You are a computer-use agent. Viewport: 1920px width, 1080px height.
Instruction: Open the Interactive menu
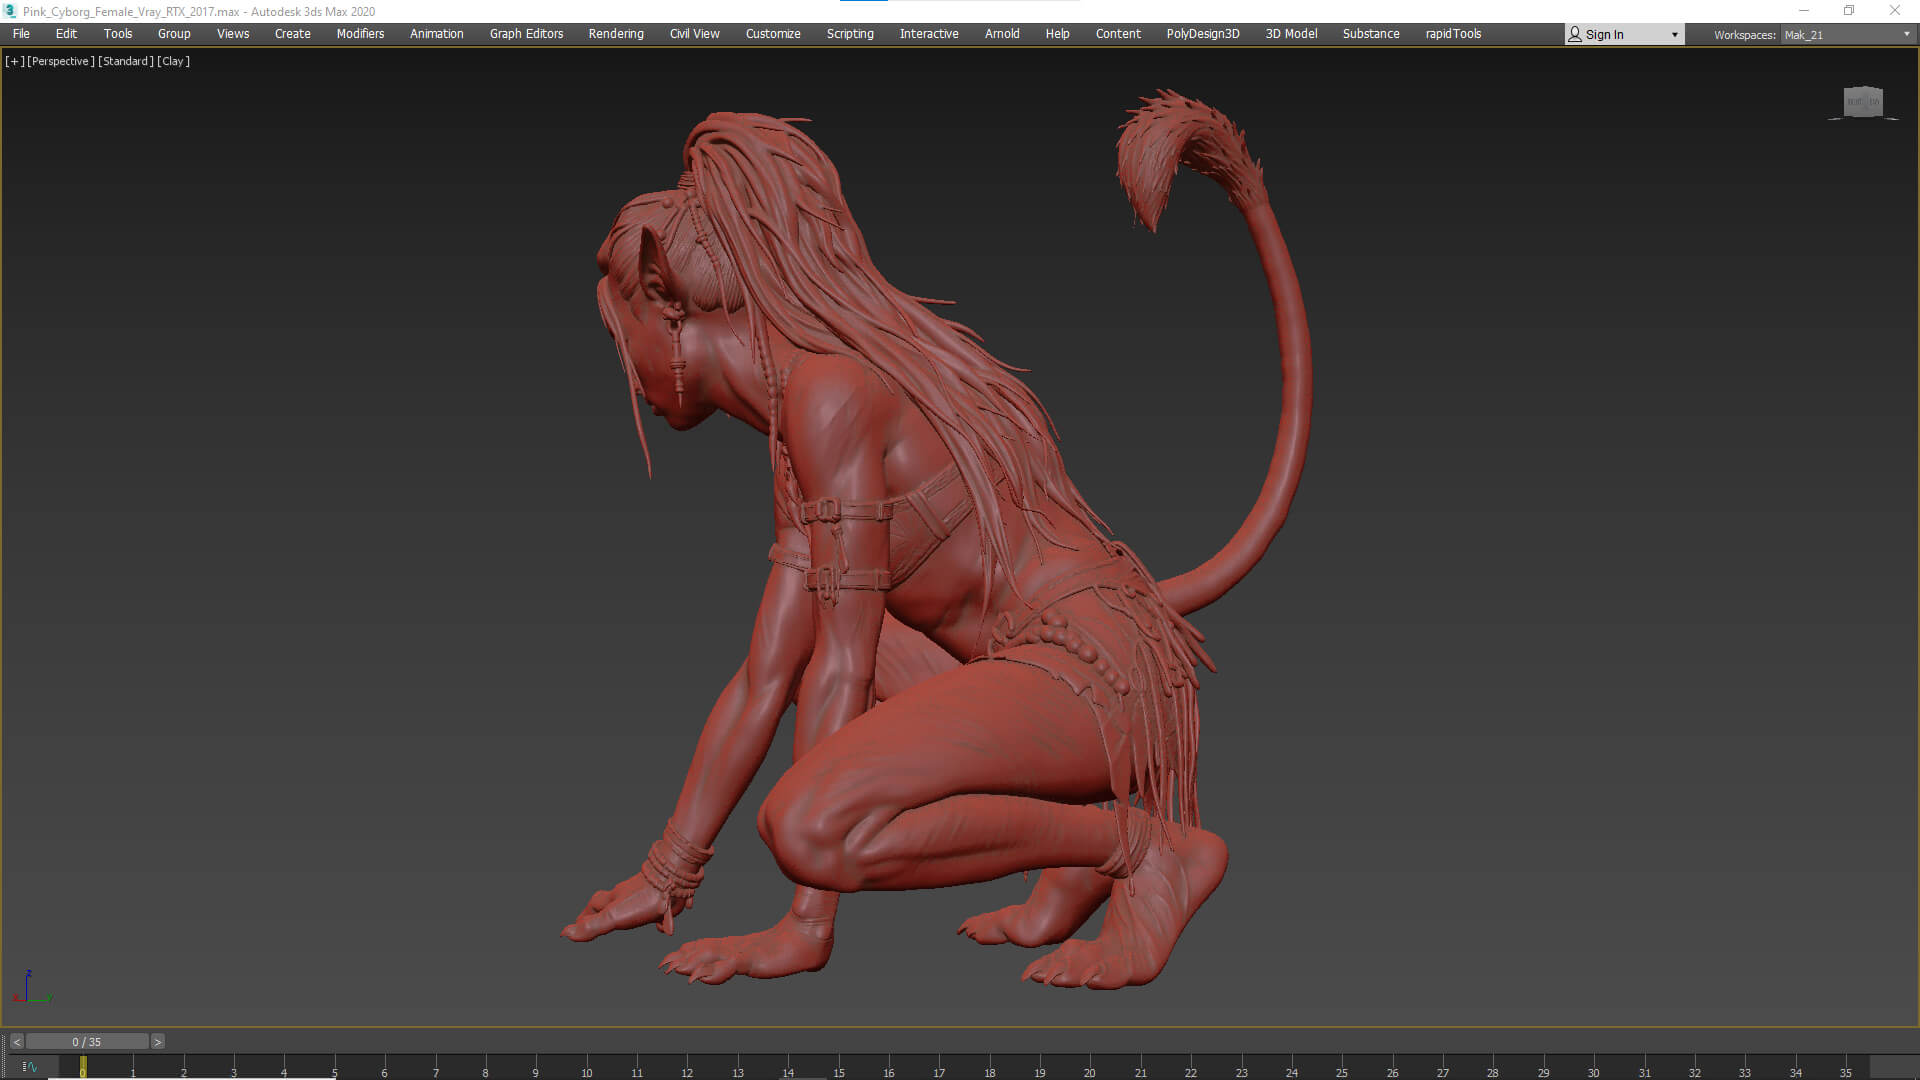click(x=929, y=34)
